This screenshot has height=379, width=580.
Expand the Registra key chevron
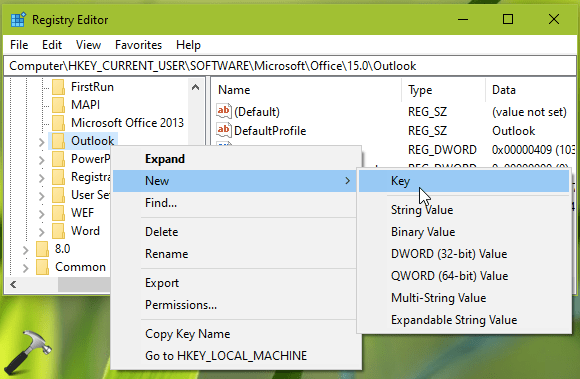pyautogui.click(x=41, y=178)
